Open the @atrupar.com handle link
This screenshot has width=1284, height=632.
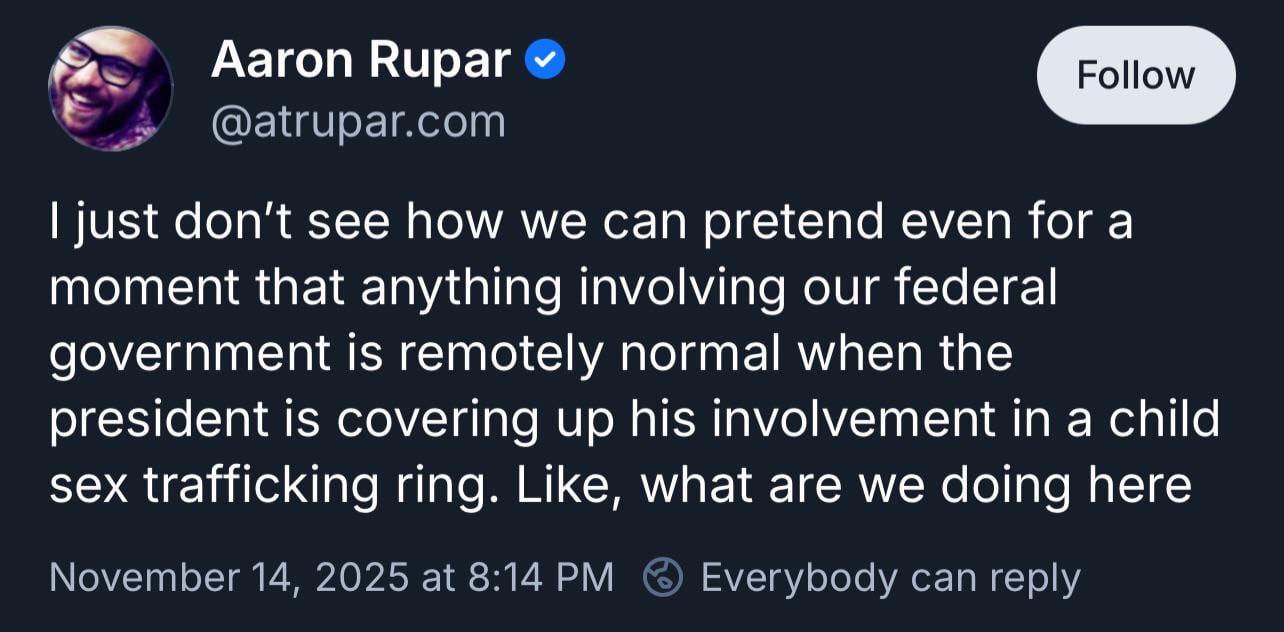click(358, 122)
